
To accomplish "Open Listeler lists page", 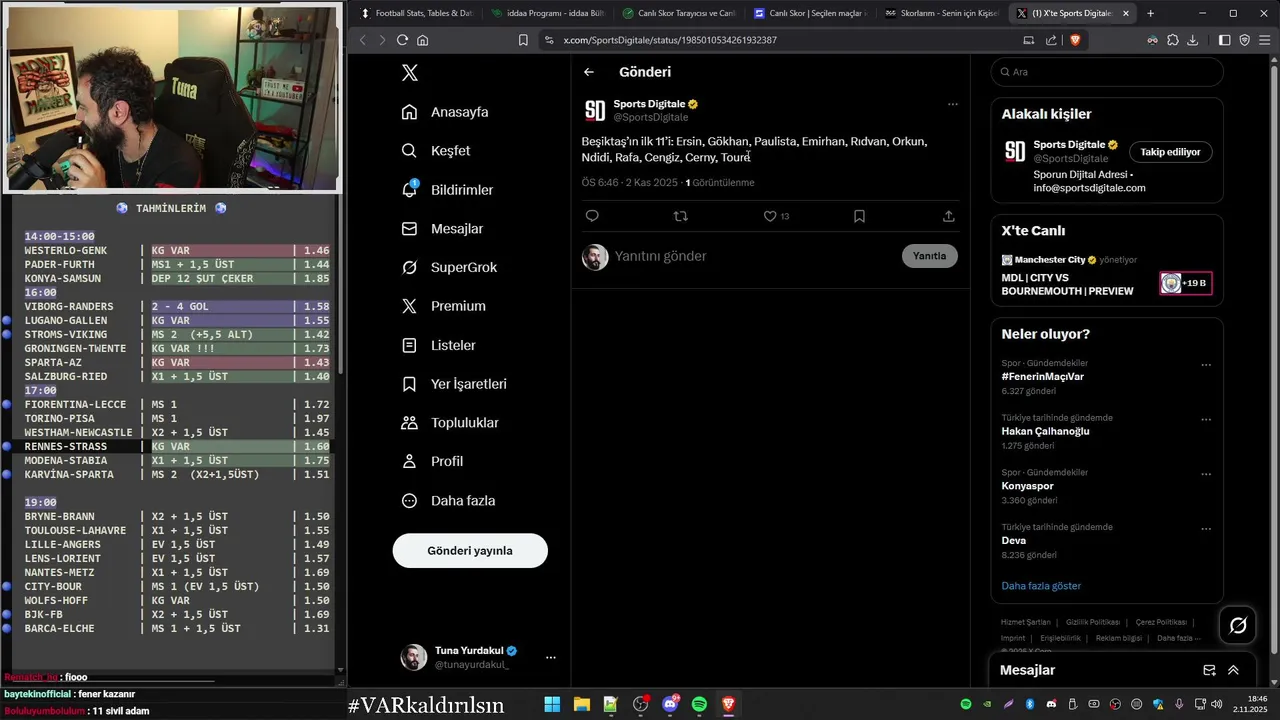I will [438, 345].
